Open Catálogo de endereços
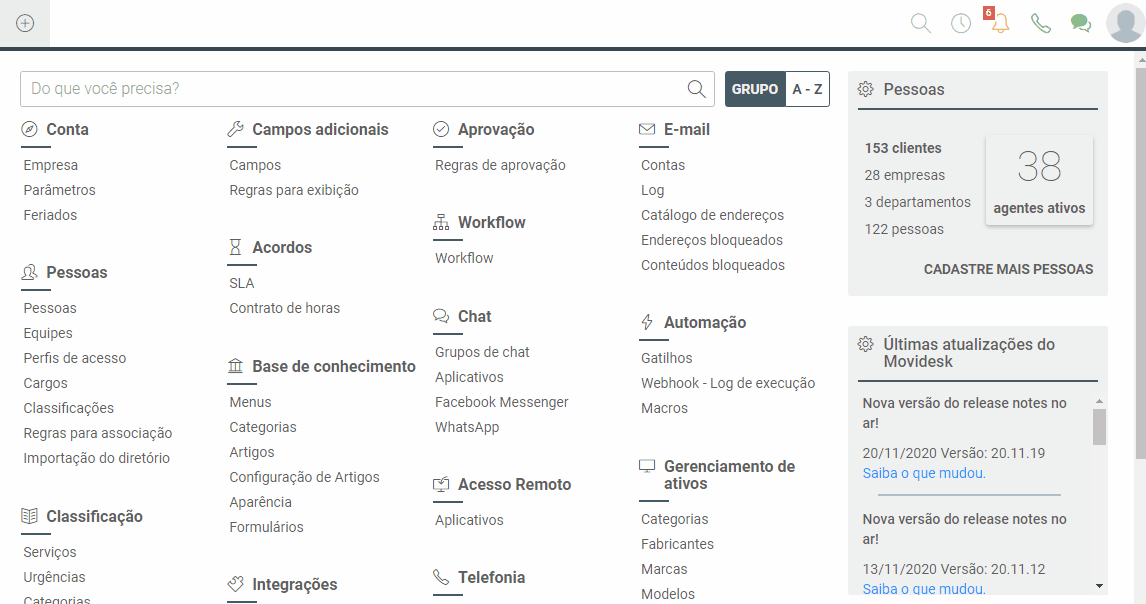 (712, 215)
